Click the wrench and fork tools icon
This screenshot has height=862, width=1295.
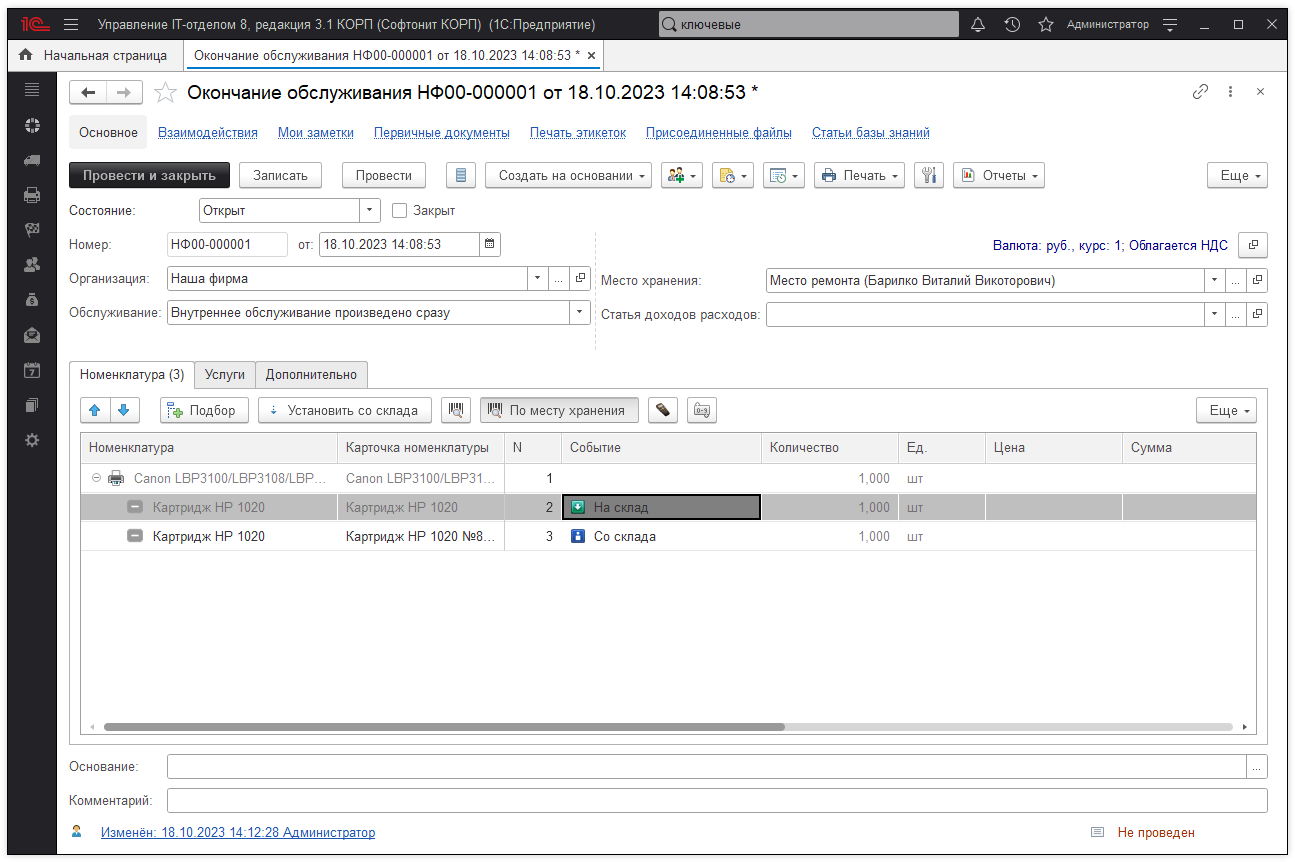click(929, 175)
